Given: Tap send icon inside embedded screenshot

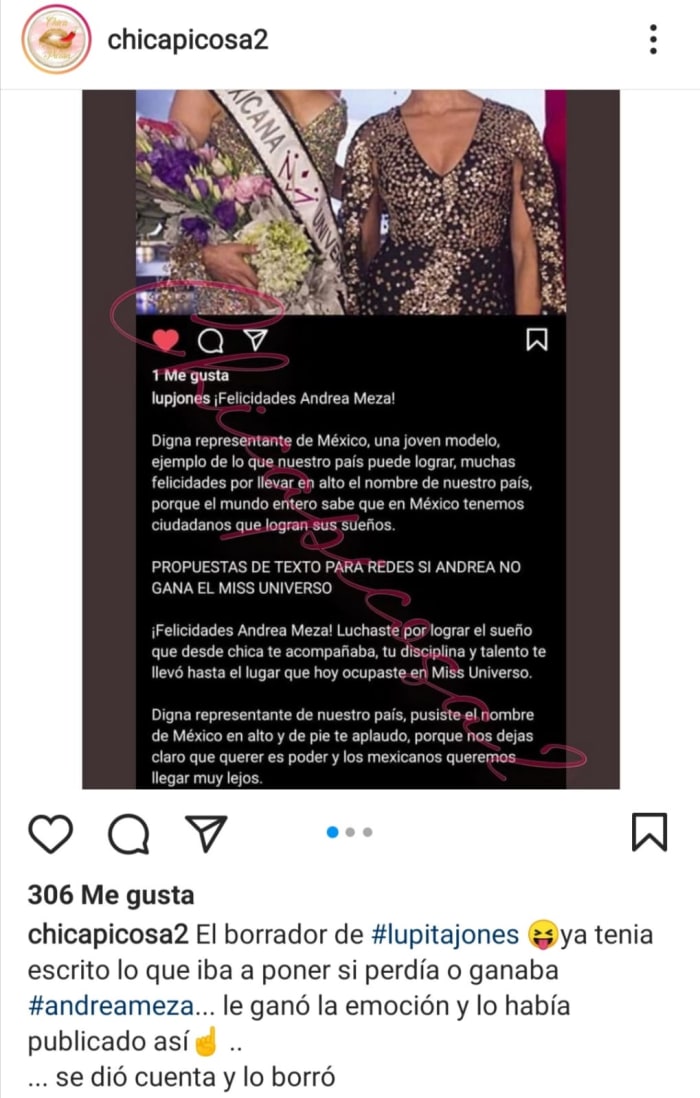Looking at the screenshot, I should point(256,340).
